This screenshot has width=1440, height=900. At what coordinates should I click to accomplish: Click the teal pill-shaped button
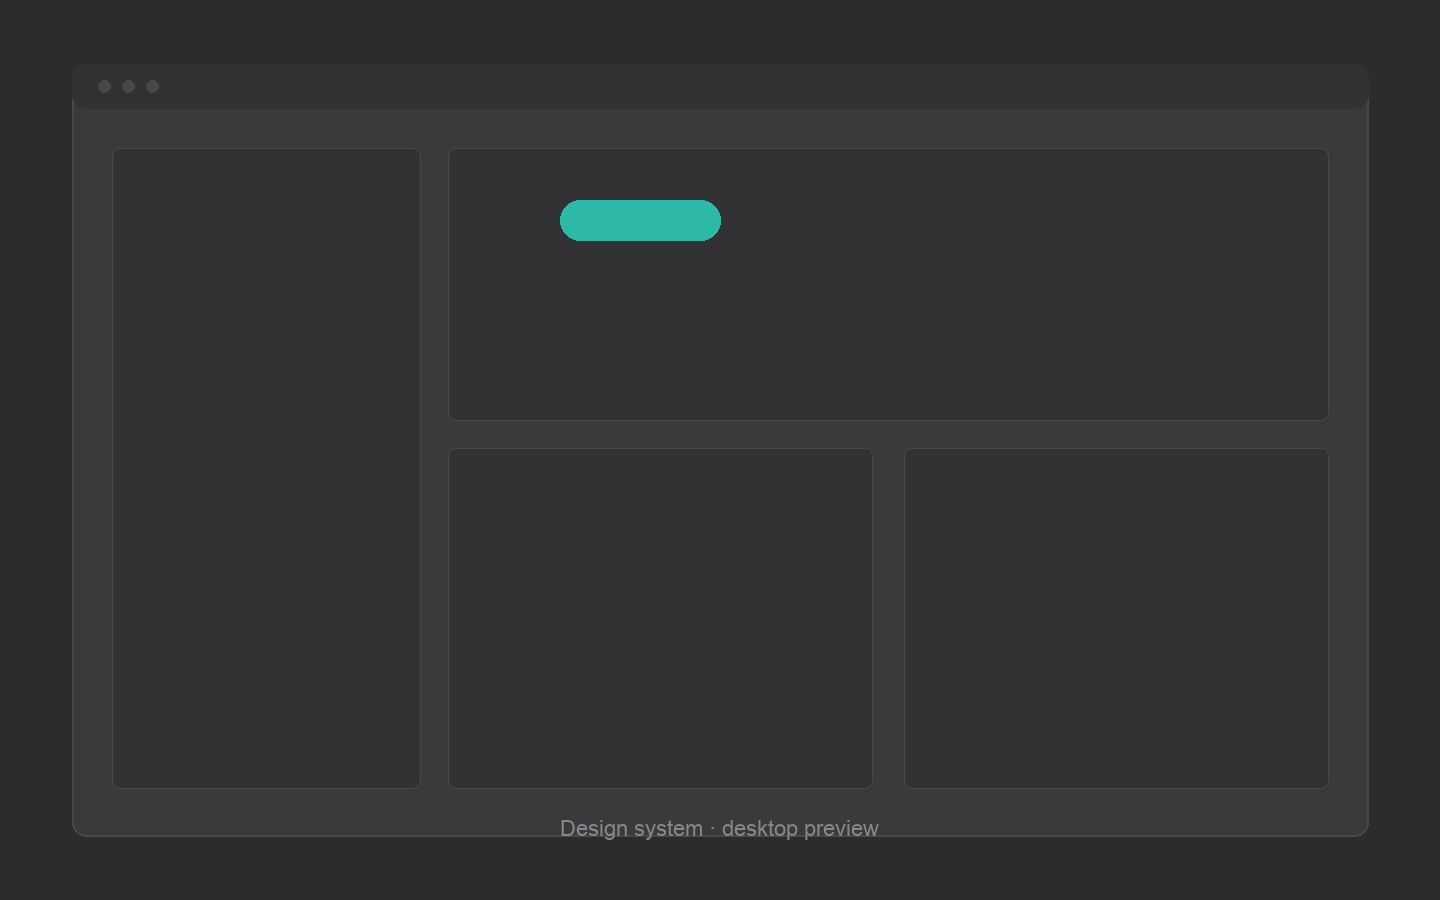[x=640, y=220]
